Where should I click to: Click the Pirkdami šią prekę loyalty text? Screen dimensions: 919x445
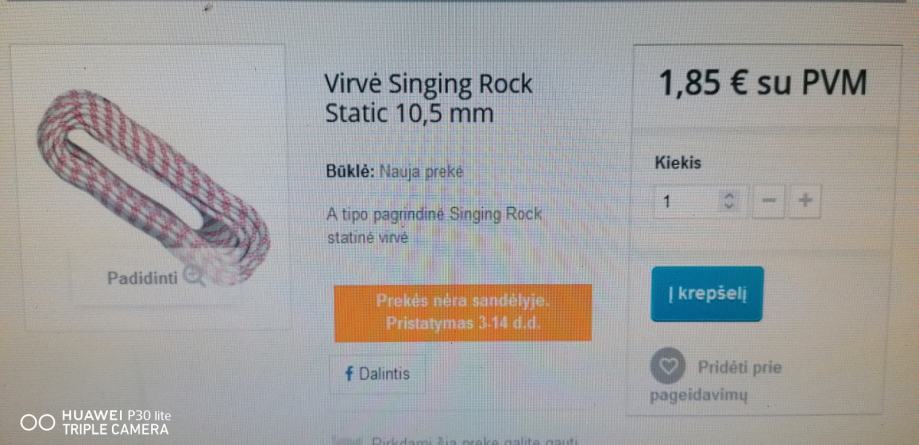(x=475, y=441)
